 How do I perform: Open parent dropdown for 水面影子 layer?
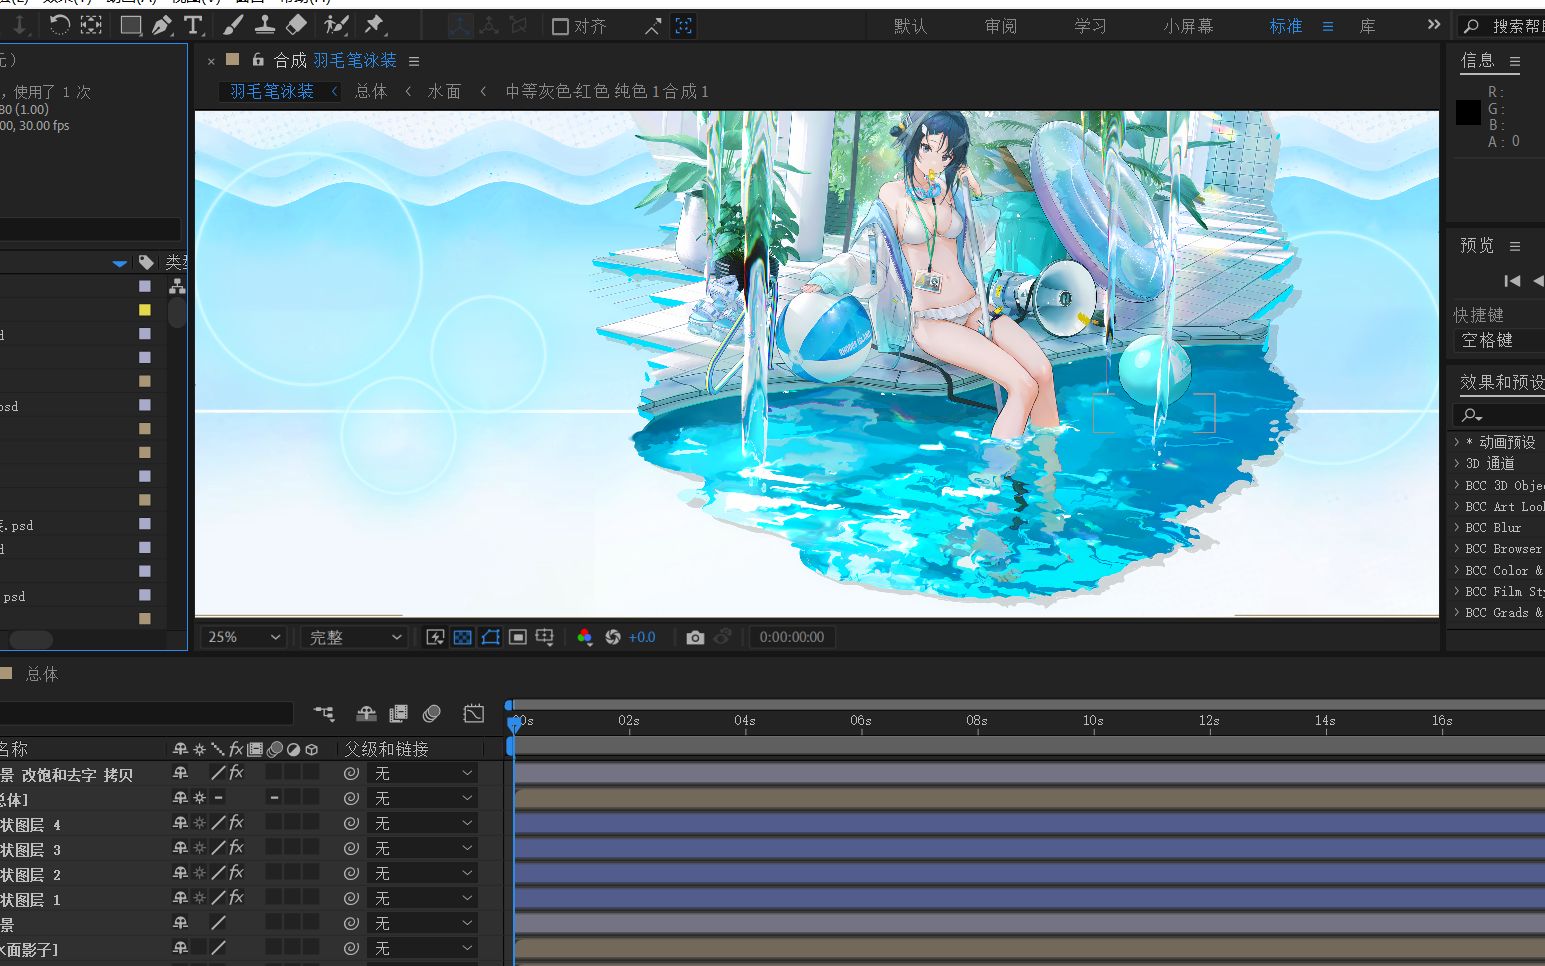(423, 948)
